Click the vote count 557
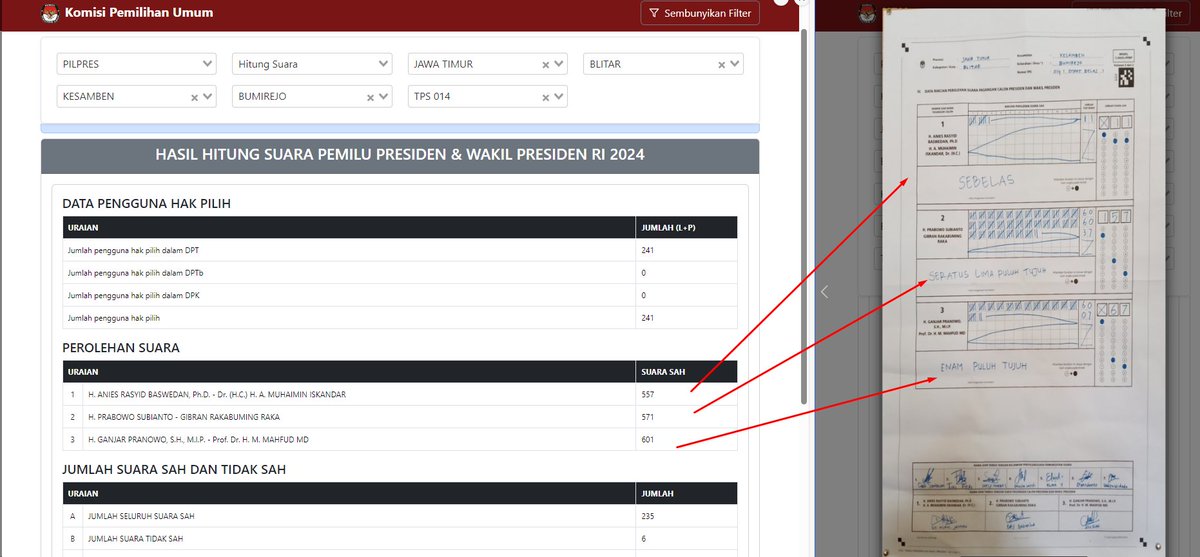 648,395
